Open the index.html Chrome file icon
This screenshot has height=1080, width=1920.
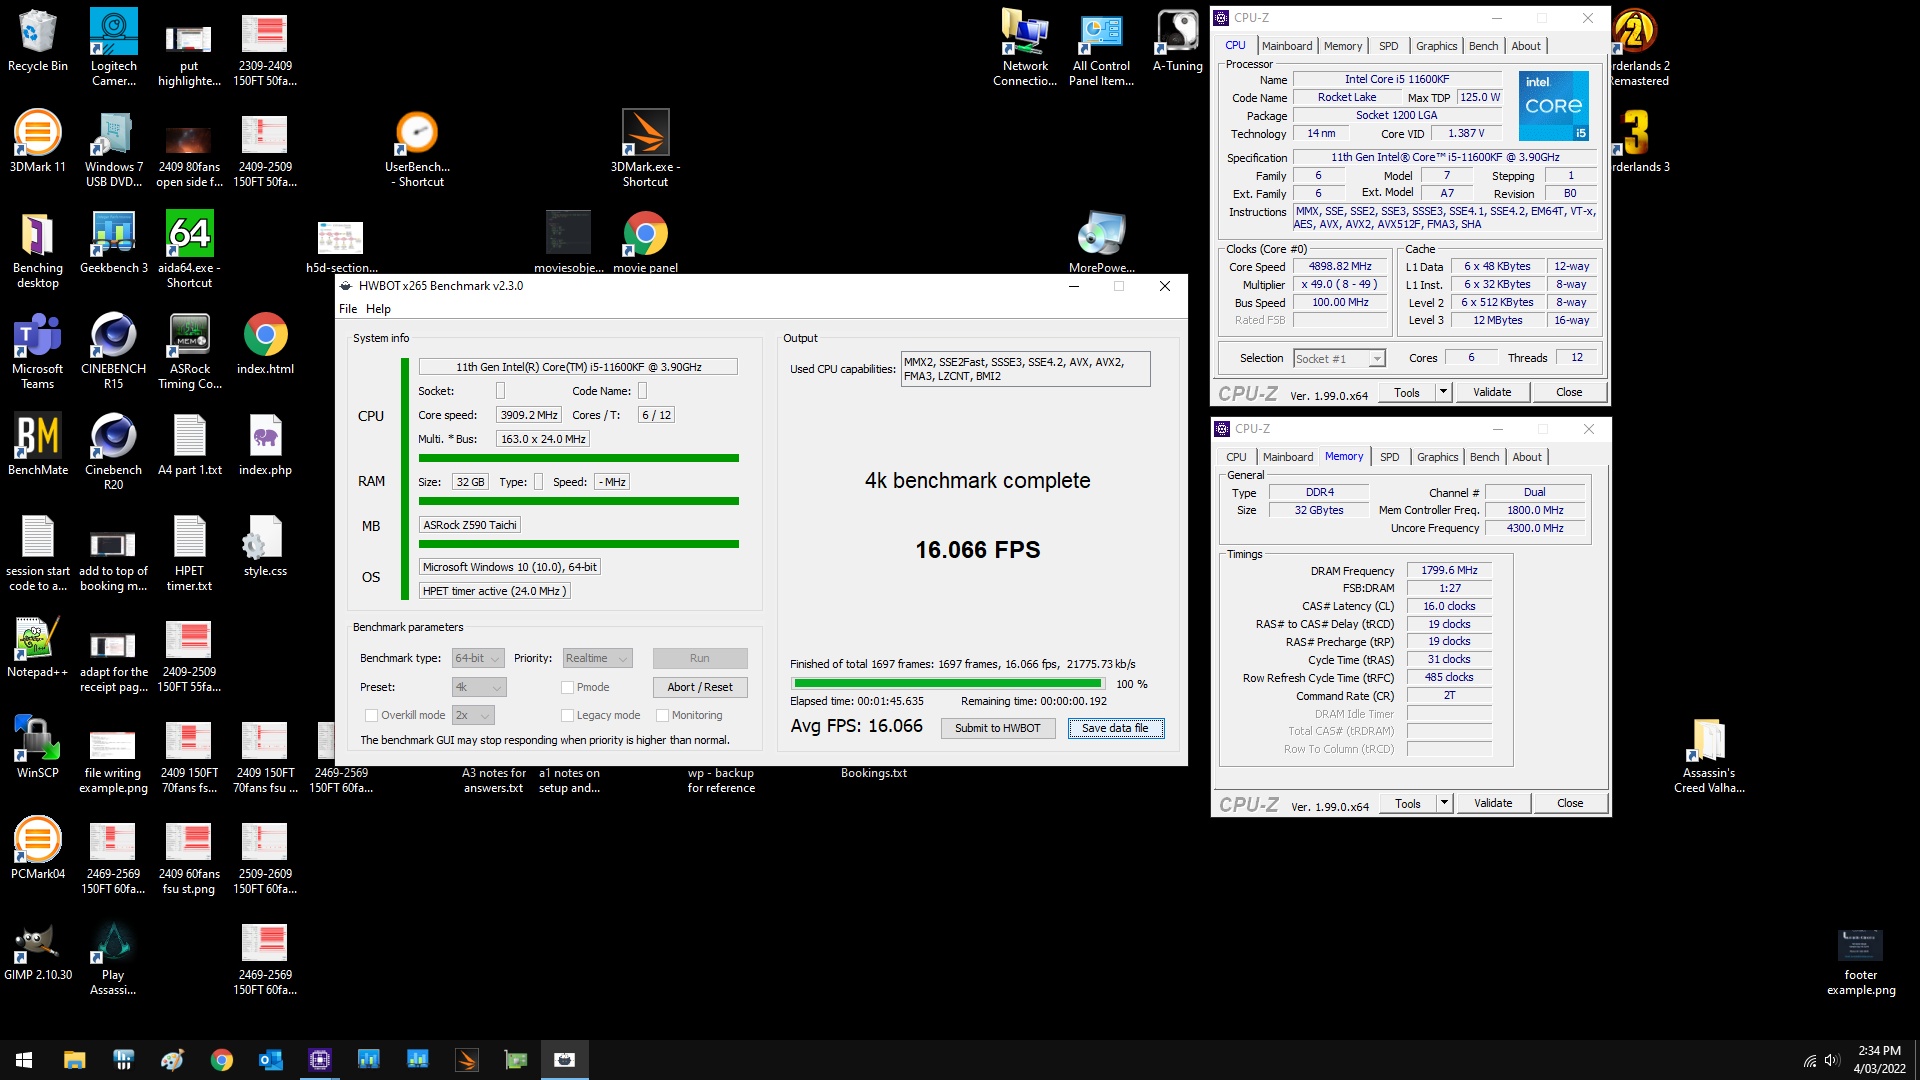click(x=265, y=344)
